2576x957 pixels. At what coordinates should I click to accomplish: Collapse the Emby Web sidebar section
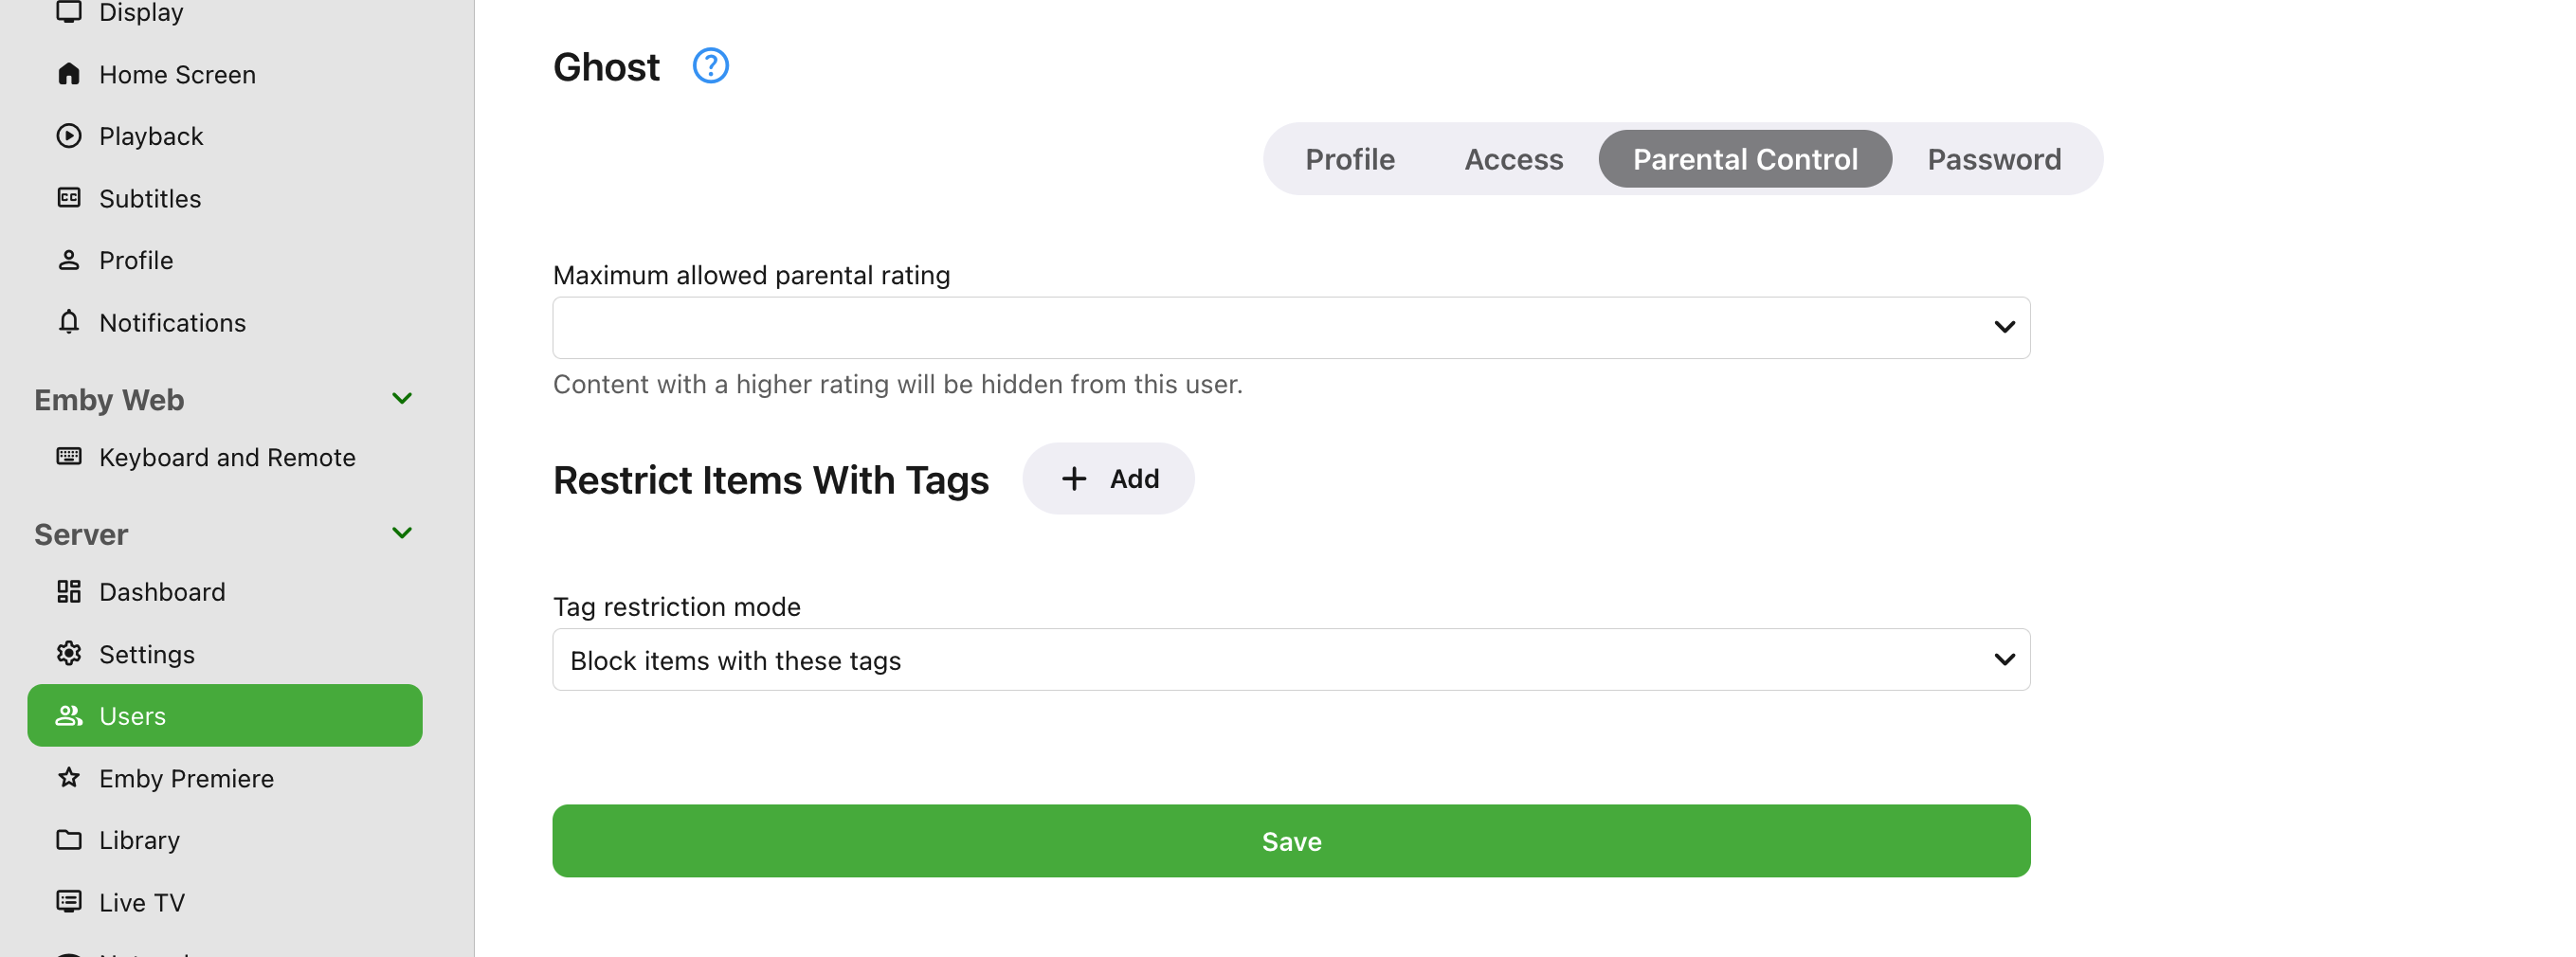pyautogui.click(x=402, y=399)
